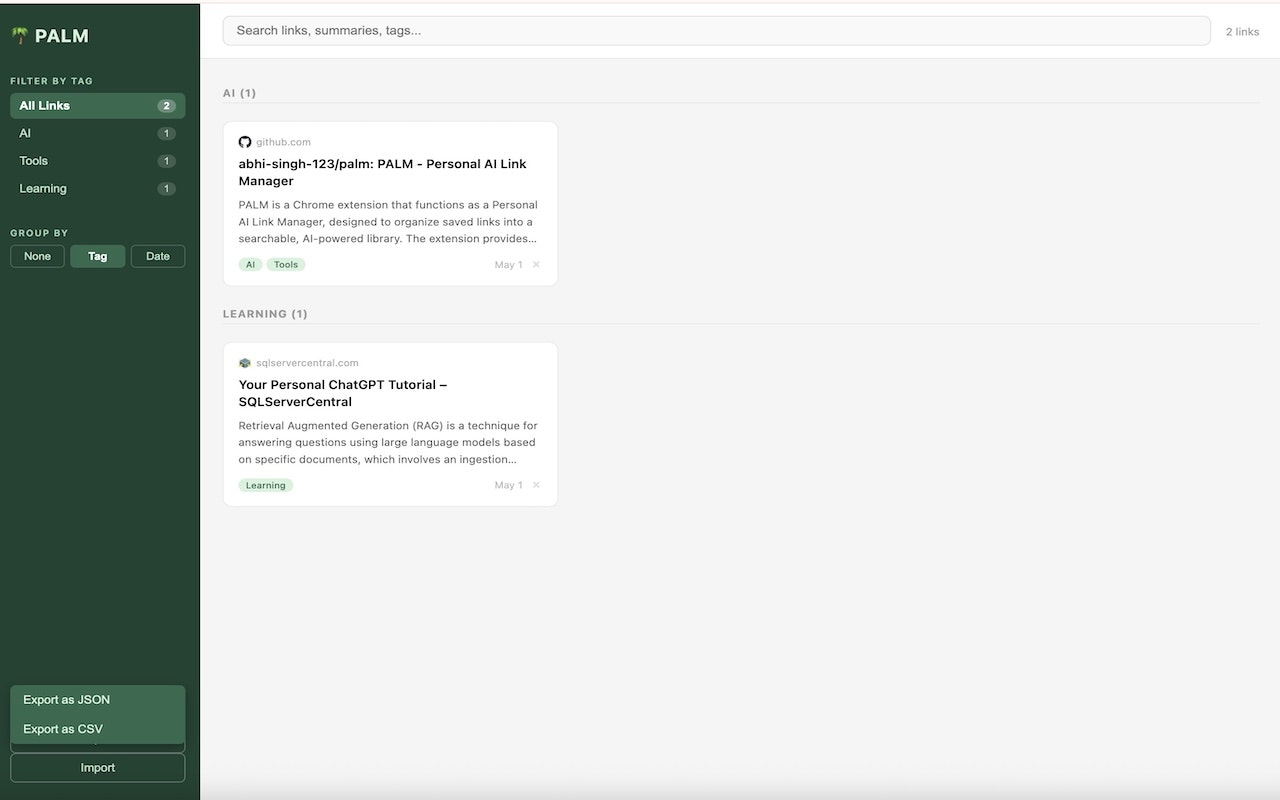The width and height of the screenshot is (1280, 800).
Task: Filter by the Learning tag in sidebar
Action: click(97, 189)
